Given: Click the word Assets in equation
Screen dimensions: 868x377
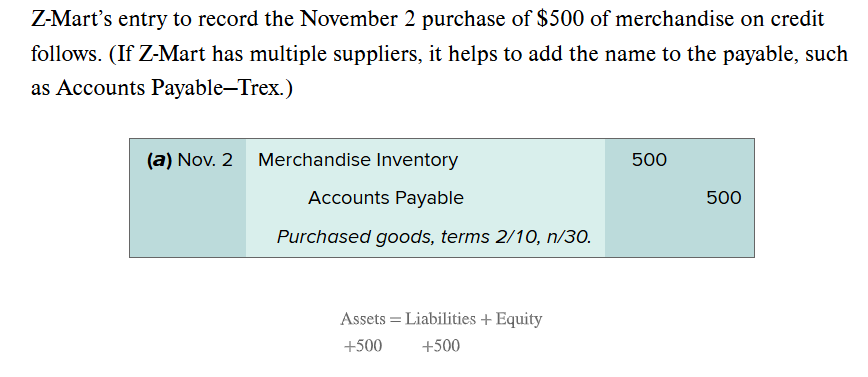Looking at the screenshot, I should click(x=363, y=319).
